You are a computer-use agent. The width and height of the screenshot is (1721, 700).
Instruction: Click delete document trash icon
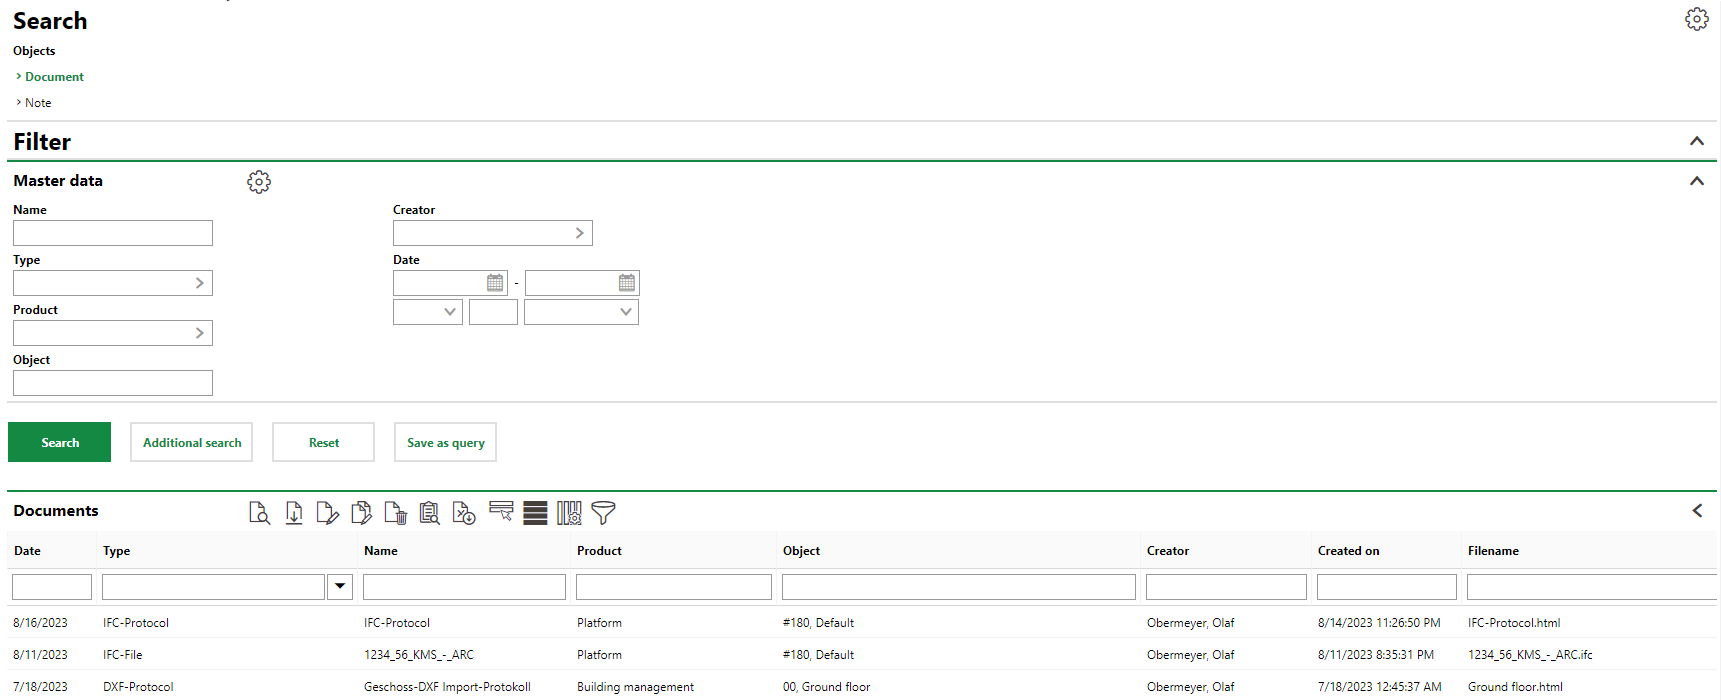395,513
